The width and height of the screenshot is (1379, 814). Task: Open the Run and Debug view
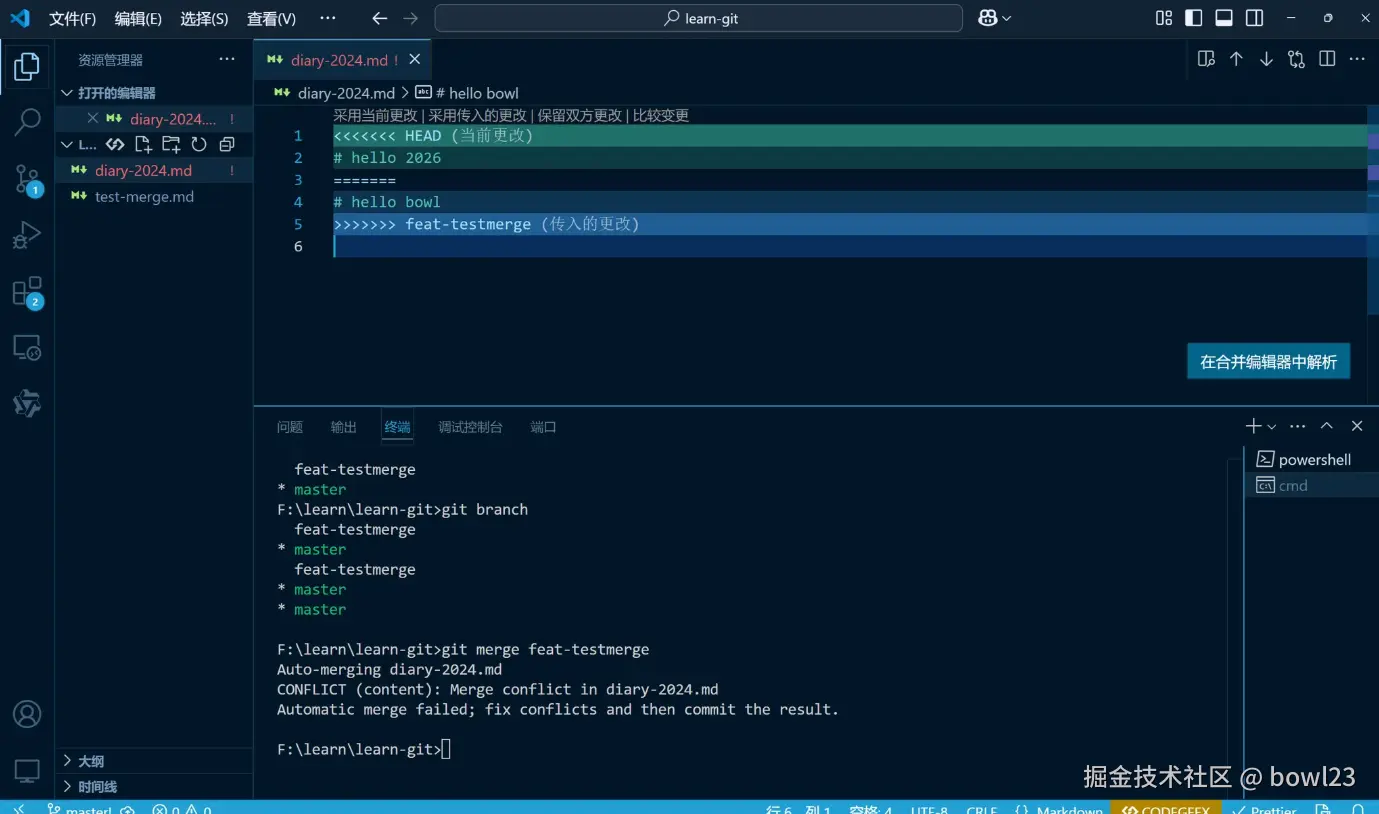(x=27, y=236)
